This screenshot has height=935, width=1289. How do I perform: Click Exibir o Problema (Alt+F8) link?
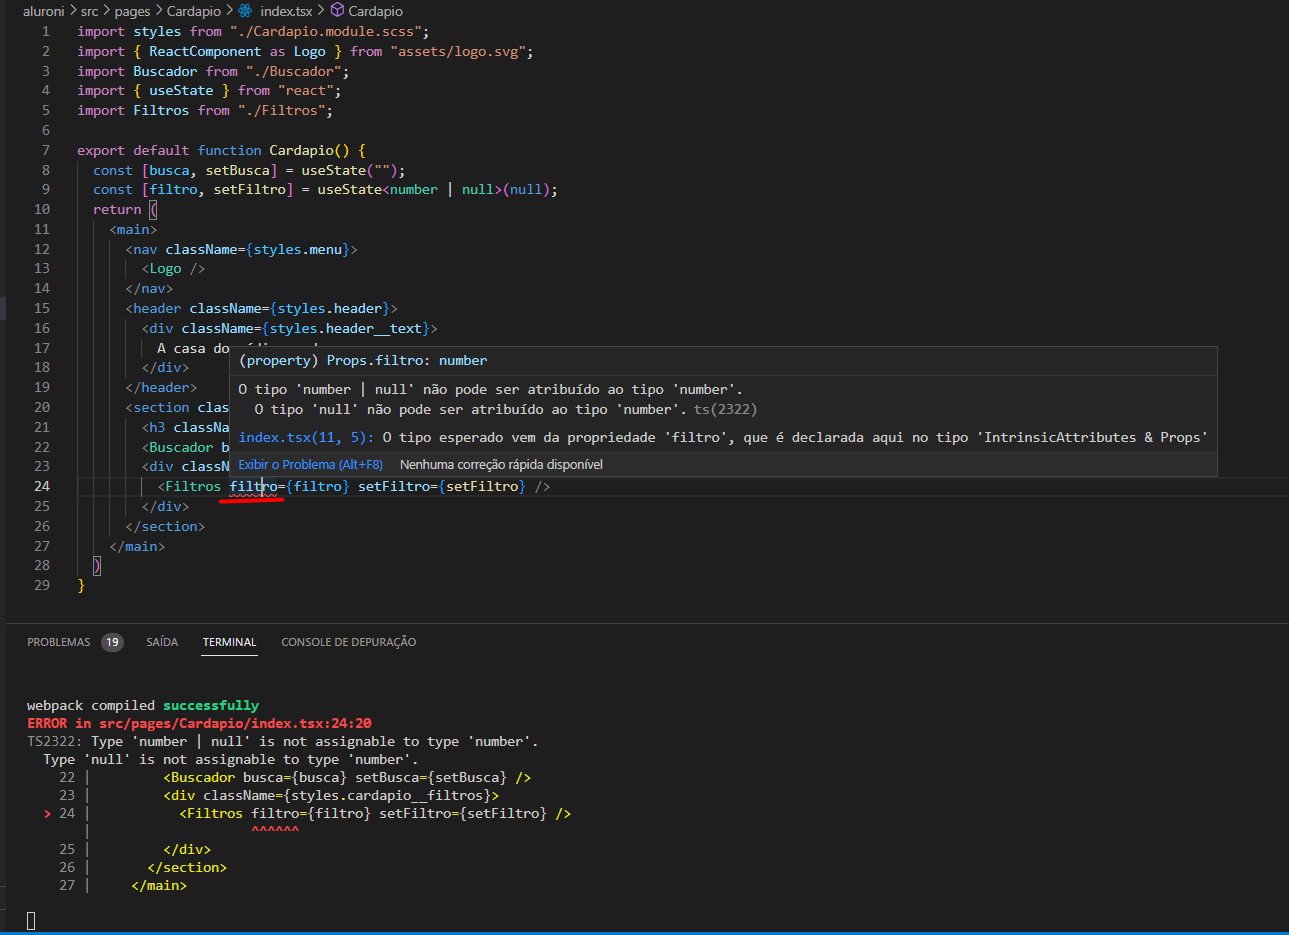click(310, 464)
